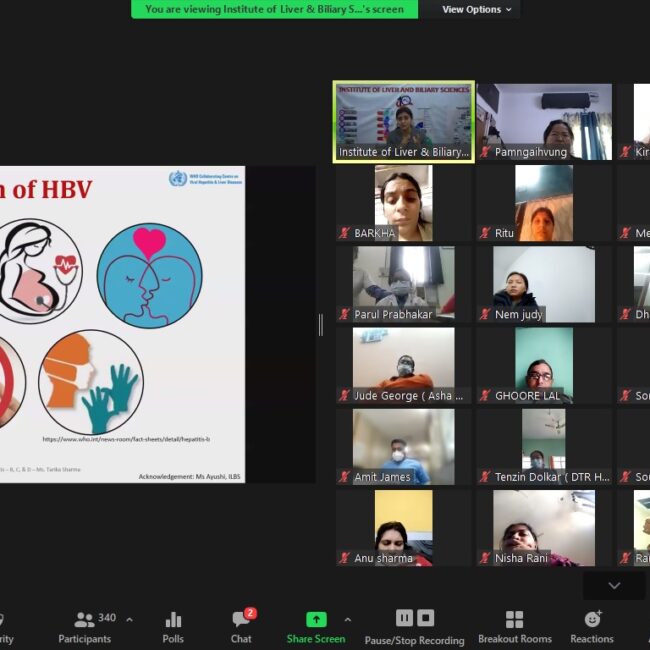Expand the View Options dropdown
650x650 pixels.
[477, 9]
